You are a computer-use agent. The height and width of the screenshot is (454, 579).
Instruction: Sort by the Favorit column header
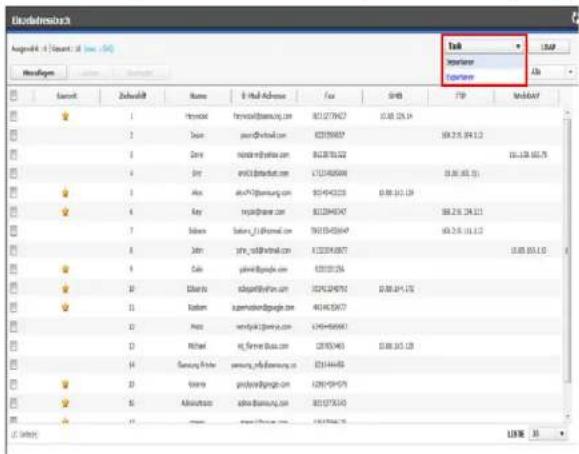(x=66, y=96)
